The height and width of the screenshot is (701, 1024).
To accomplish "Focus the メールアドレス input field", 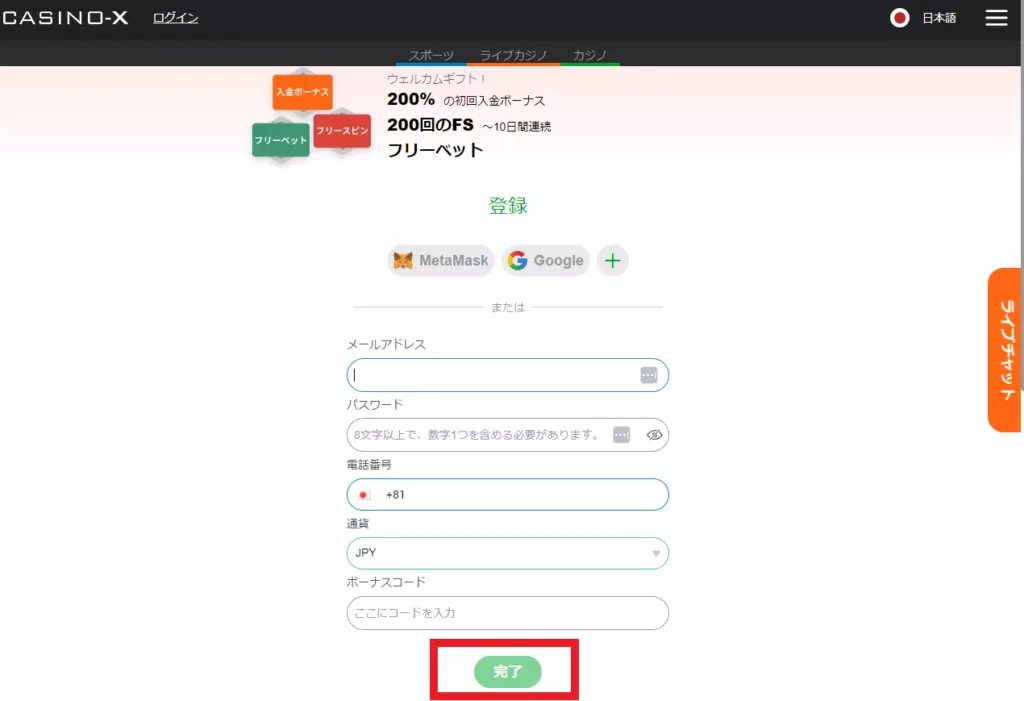I will [x=507, y=375].
